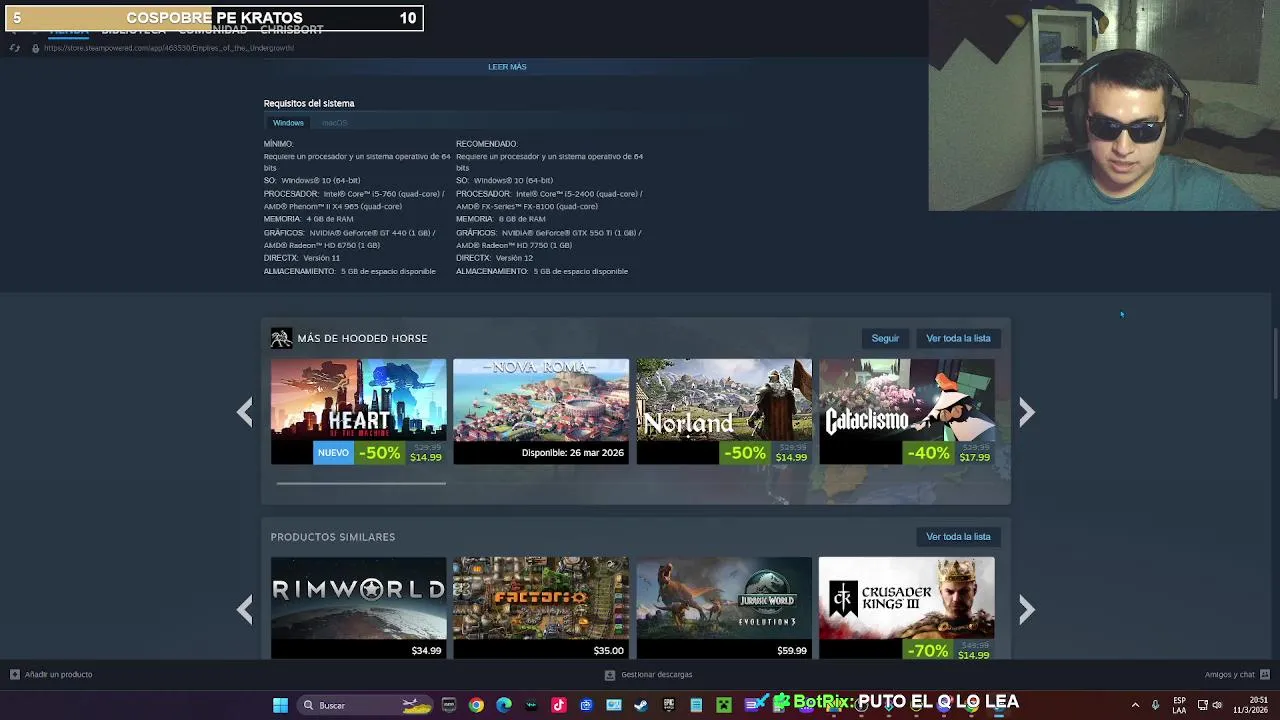Image resolution: width=1280 pixels, height=720 pixels.
Task: Click Cataclismo's -40% discount badge
Action: pos(928,453)
